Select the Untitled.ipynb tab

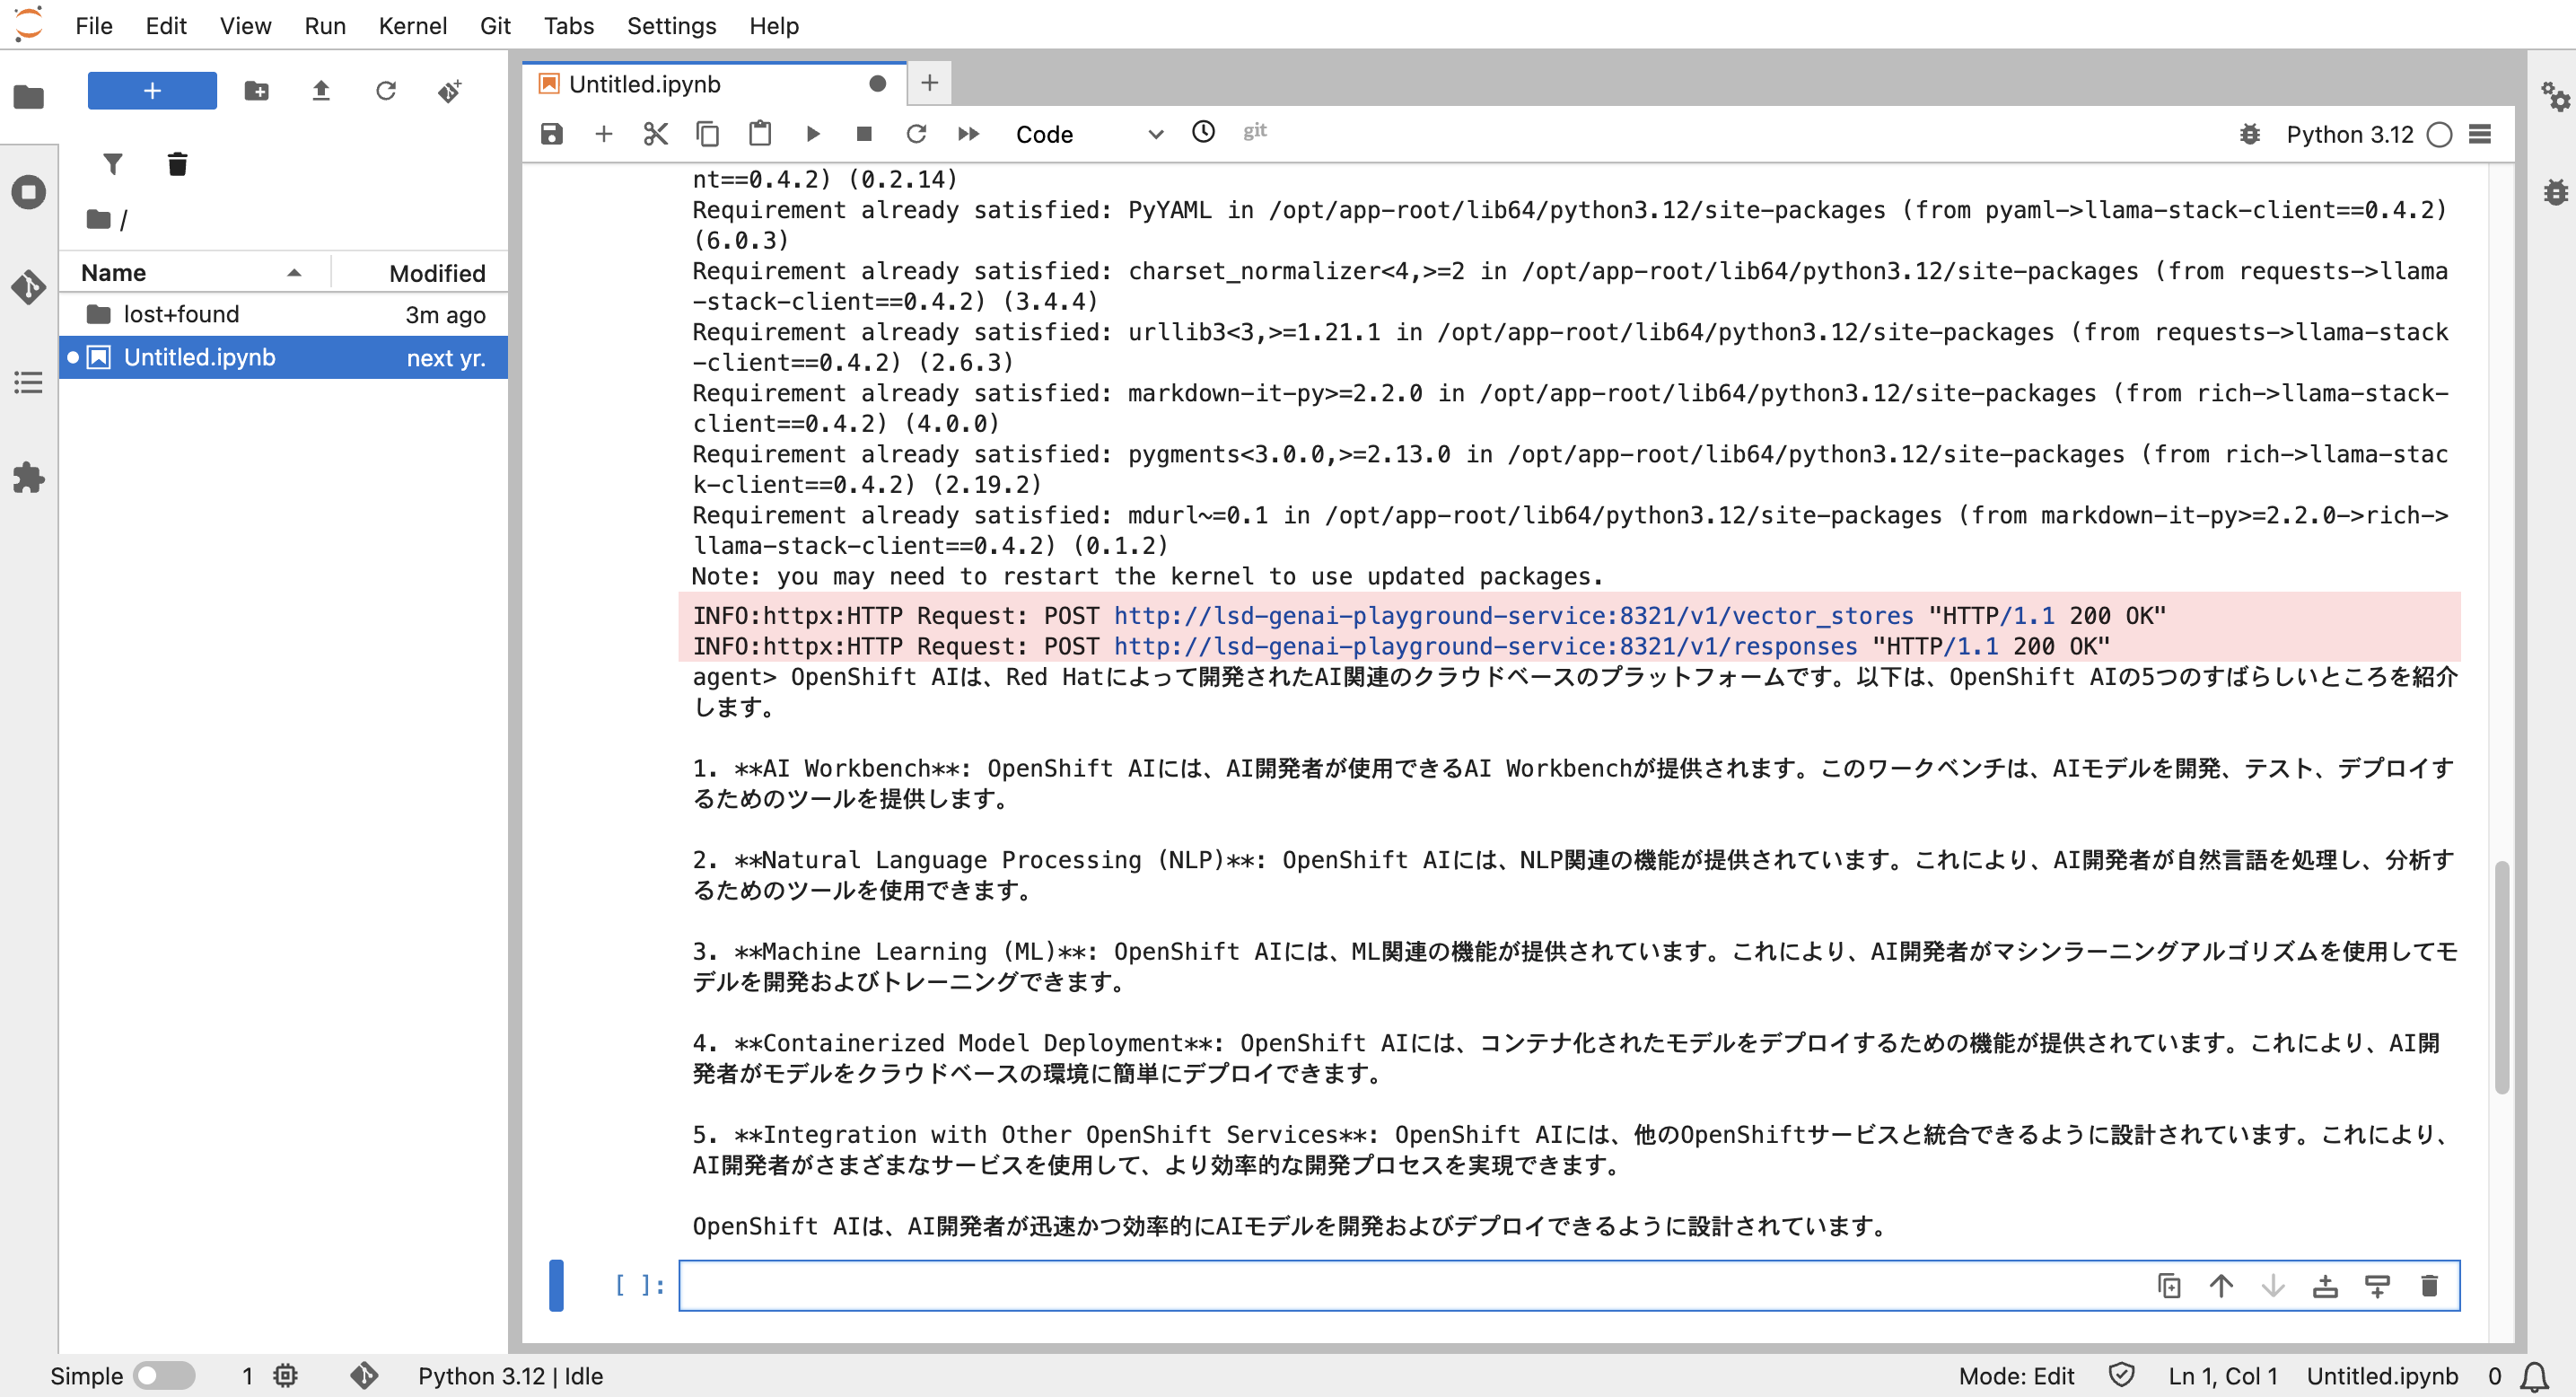tap(645, 84)
